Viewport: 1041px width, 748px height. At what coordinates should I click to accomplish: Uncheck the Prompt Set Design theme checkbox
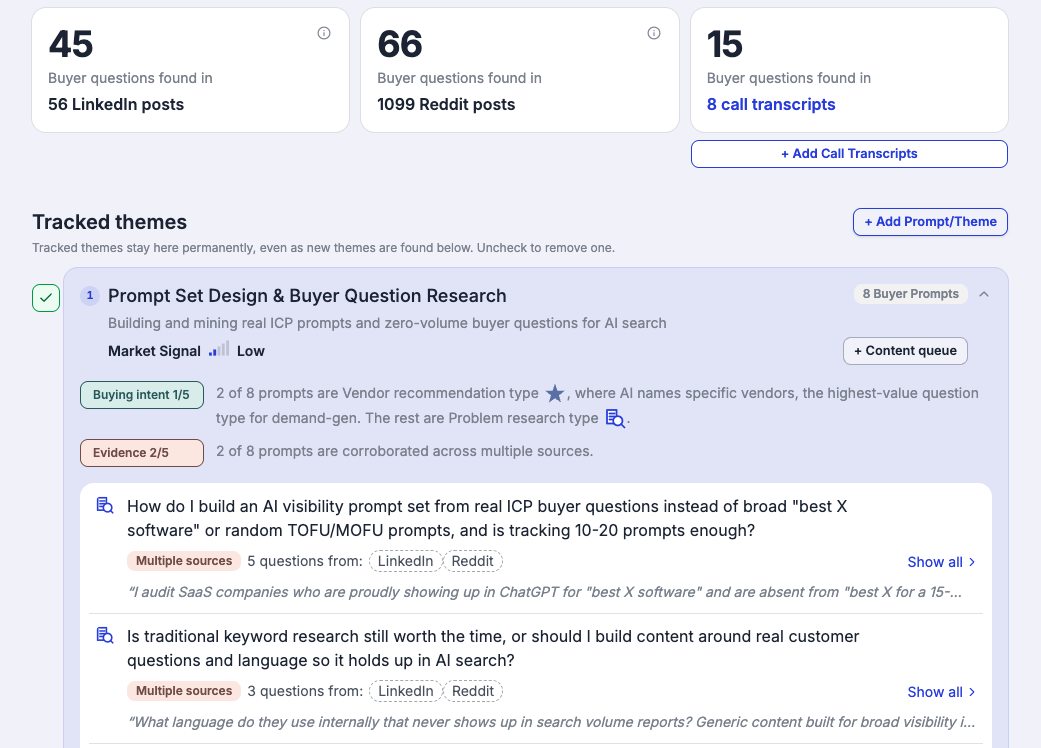46,298
